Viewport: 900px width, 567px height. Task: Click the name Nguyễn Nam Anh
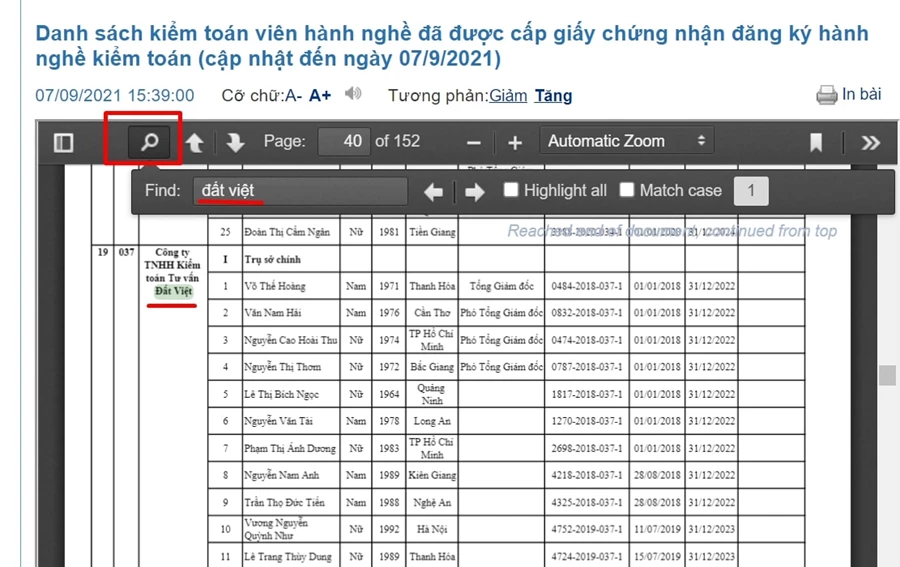(281, 475)
